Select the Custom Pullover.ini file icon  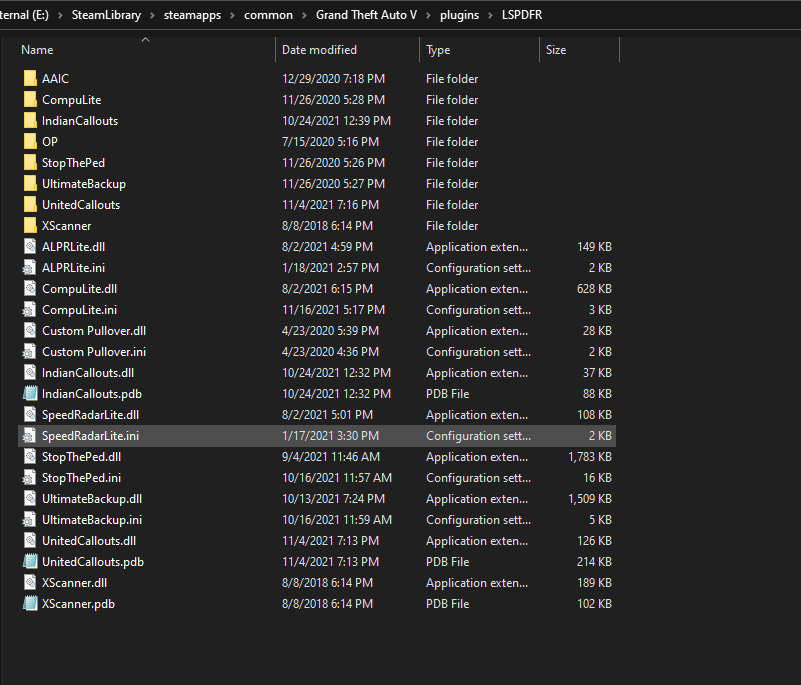point(29,351)
